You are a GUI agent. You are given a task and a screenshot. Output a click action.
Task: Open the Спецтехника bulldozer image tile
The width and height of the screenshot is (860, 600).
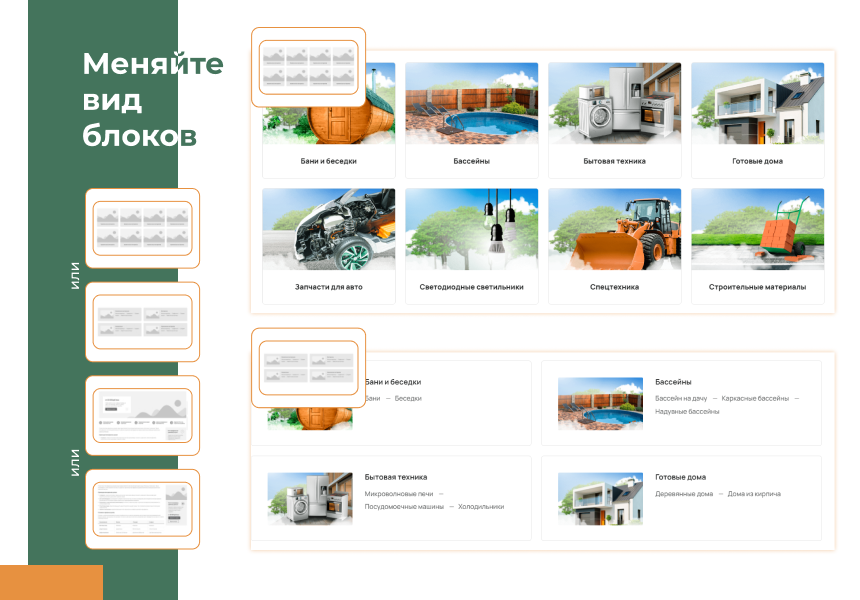(614, 230)
